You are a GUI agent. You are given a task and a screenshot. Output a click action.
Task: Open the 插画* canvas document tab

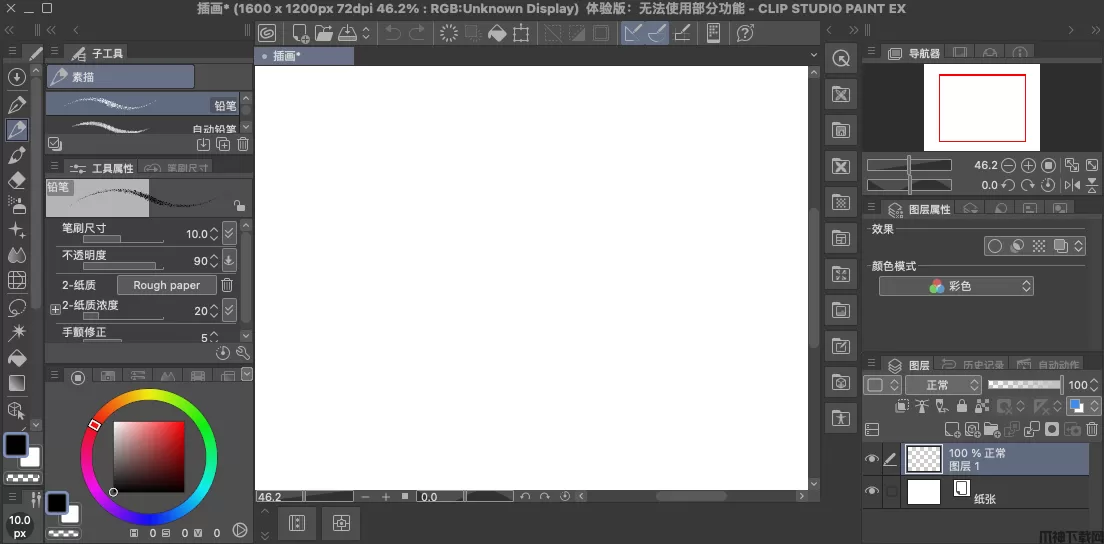[x=304, y=56]
